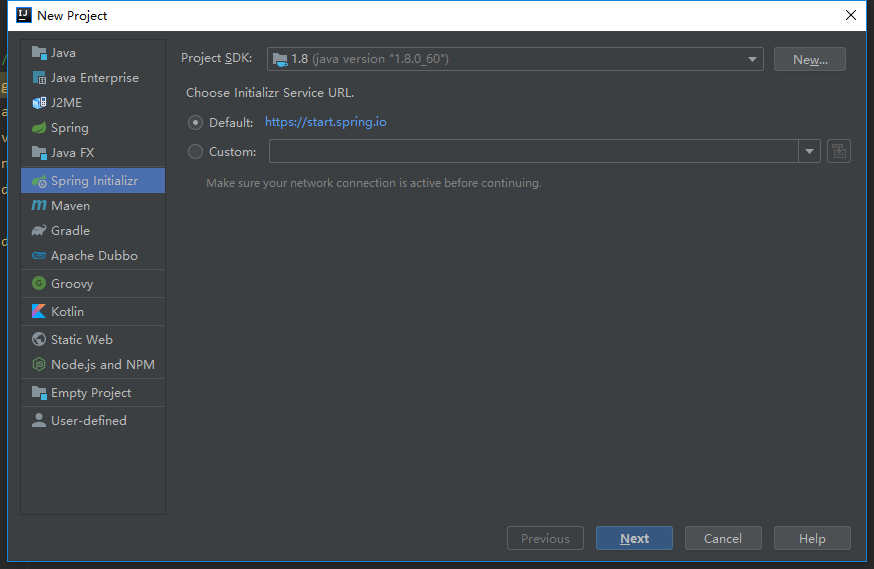Choose Node.js and NPM project type
This screenshot has width=874, height=569.
click(102, 365)
